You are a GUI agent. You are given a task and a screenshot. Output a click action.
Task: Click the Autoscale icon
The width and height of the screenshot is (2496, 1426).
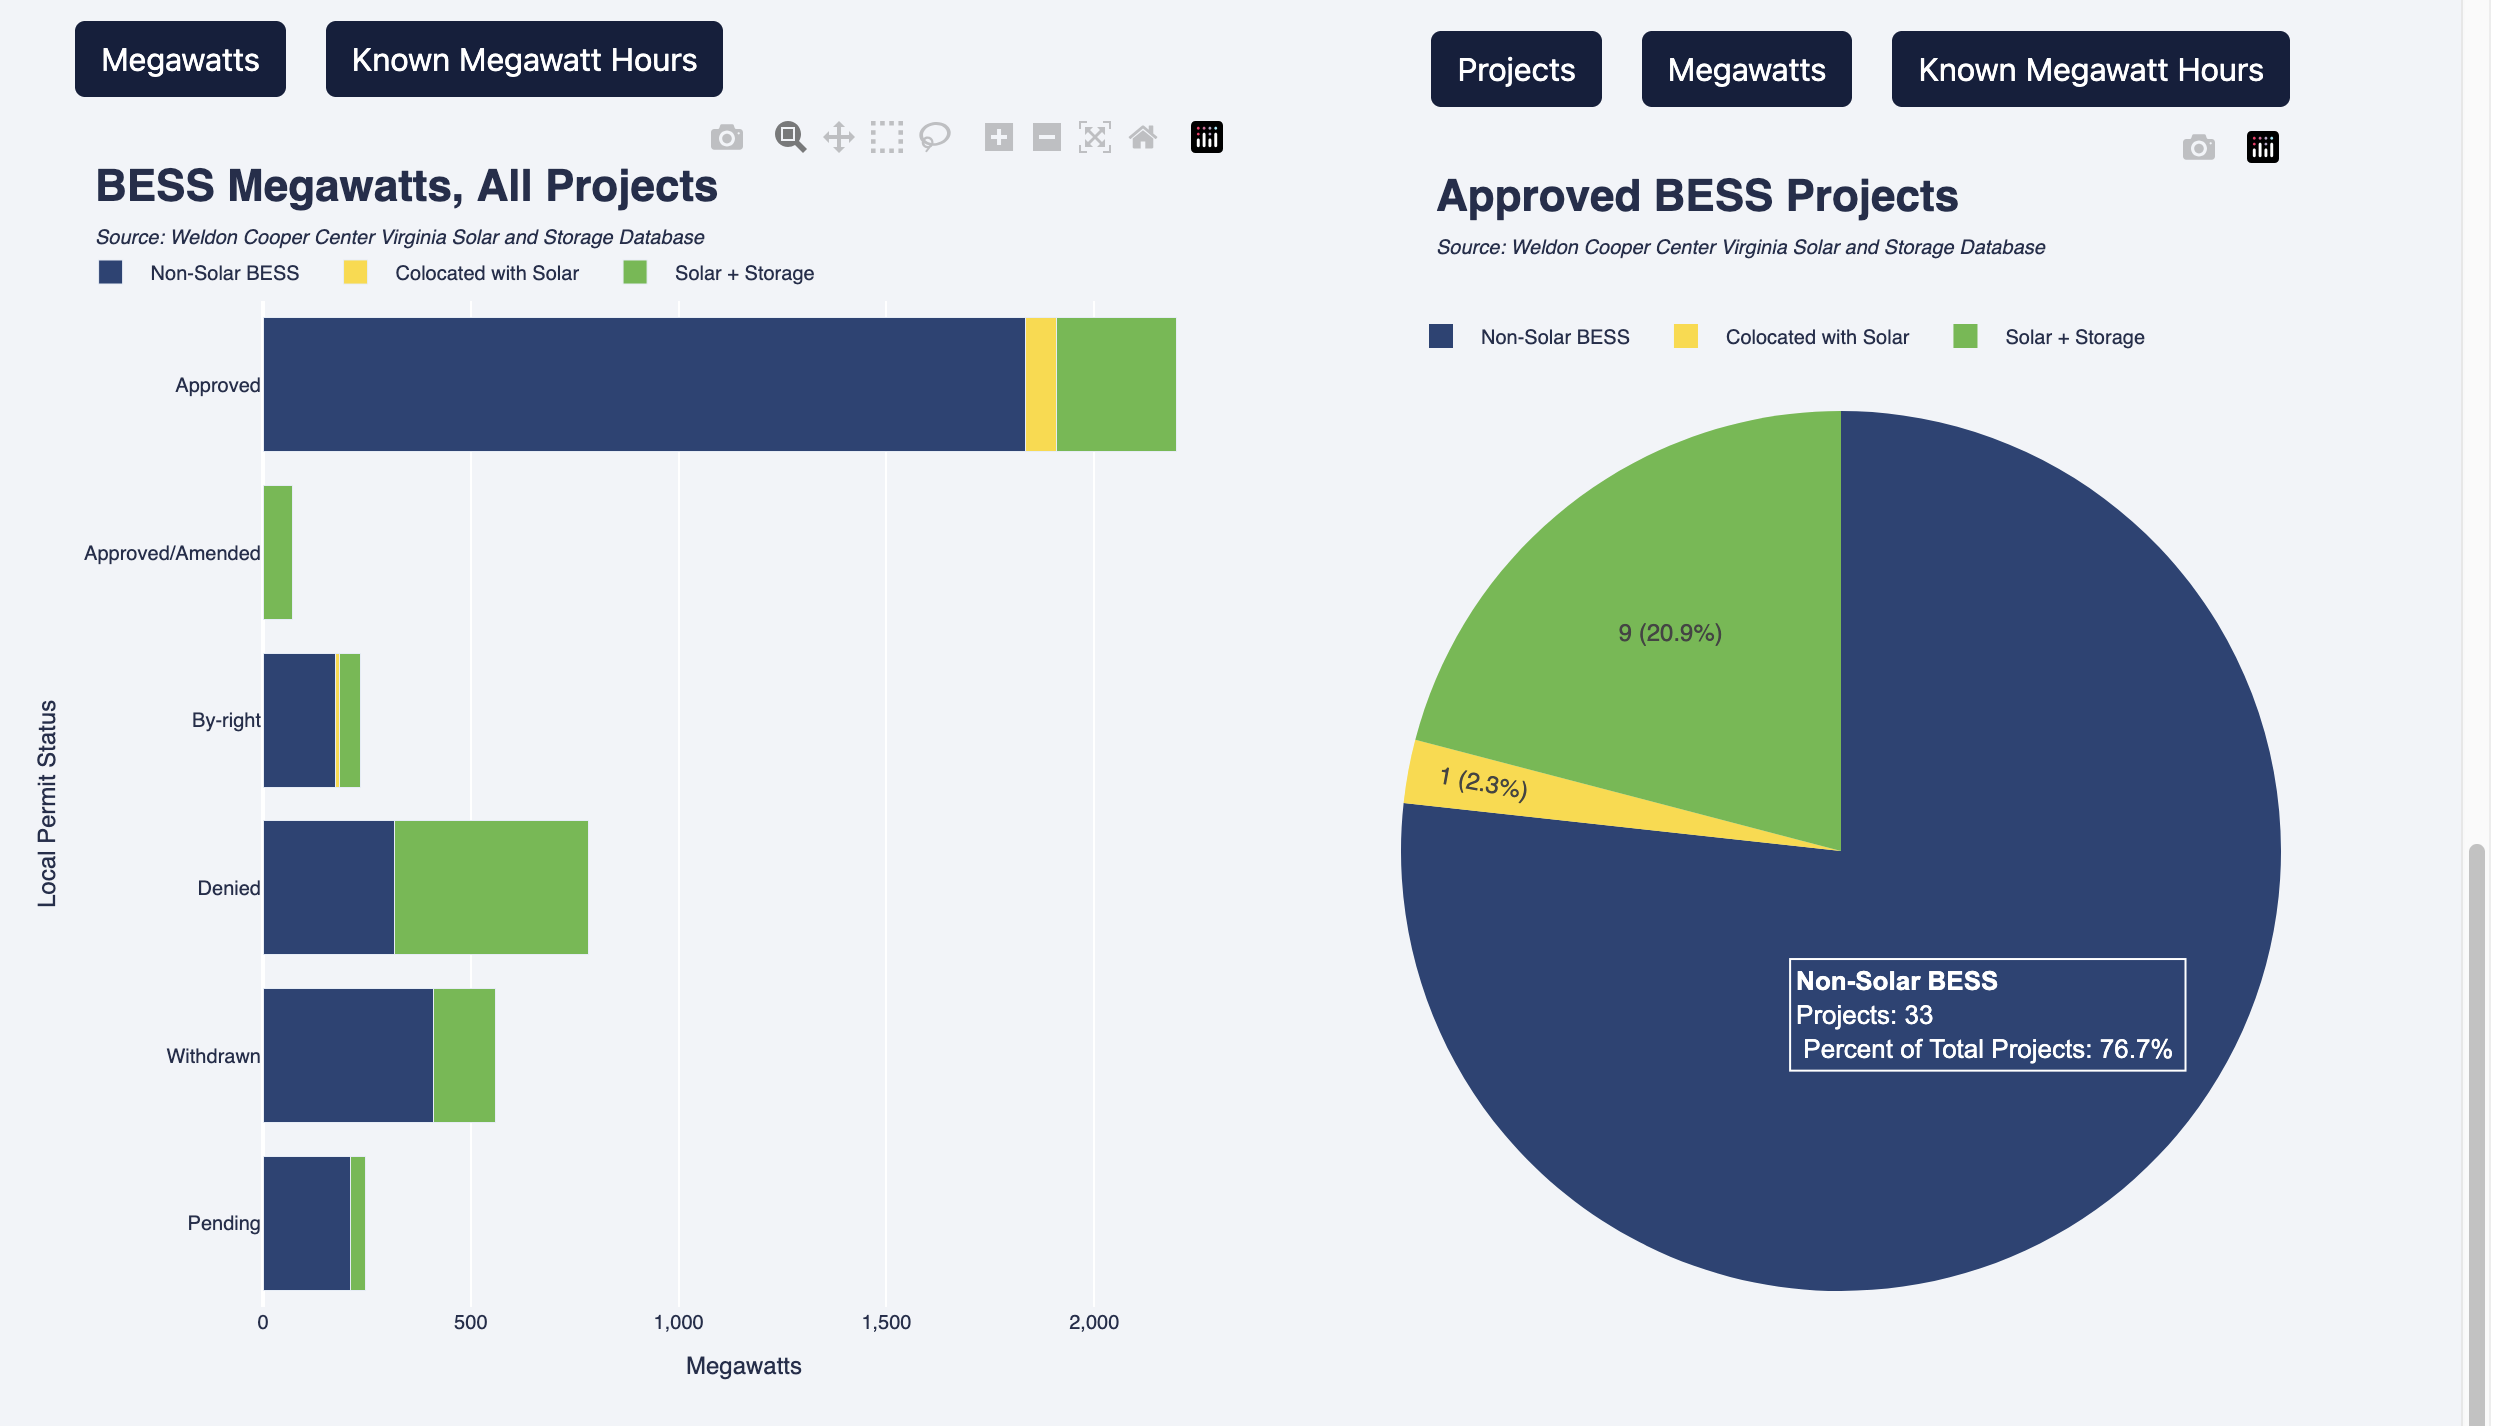(x=1094, y=137)
